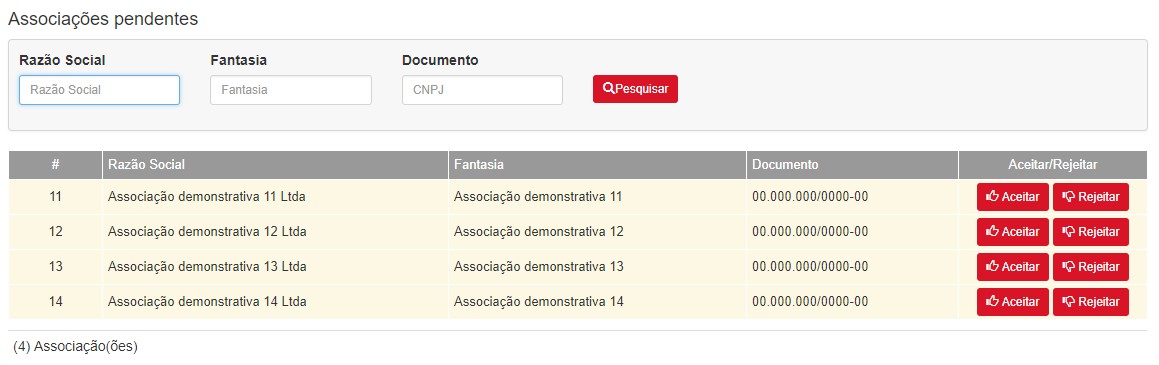Click thumbs-up icon in row 13

993,267
